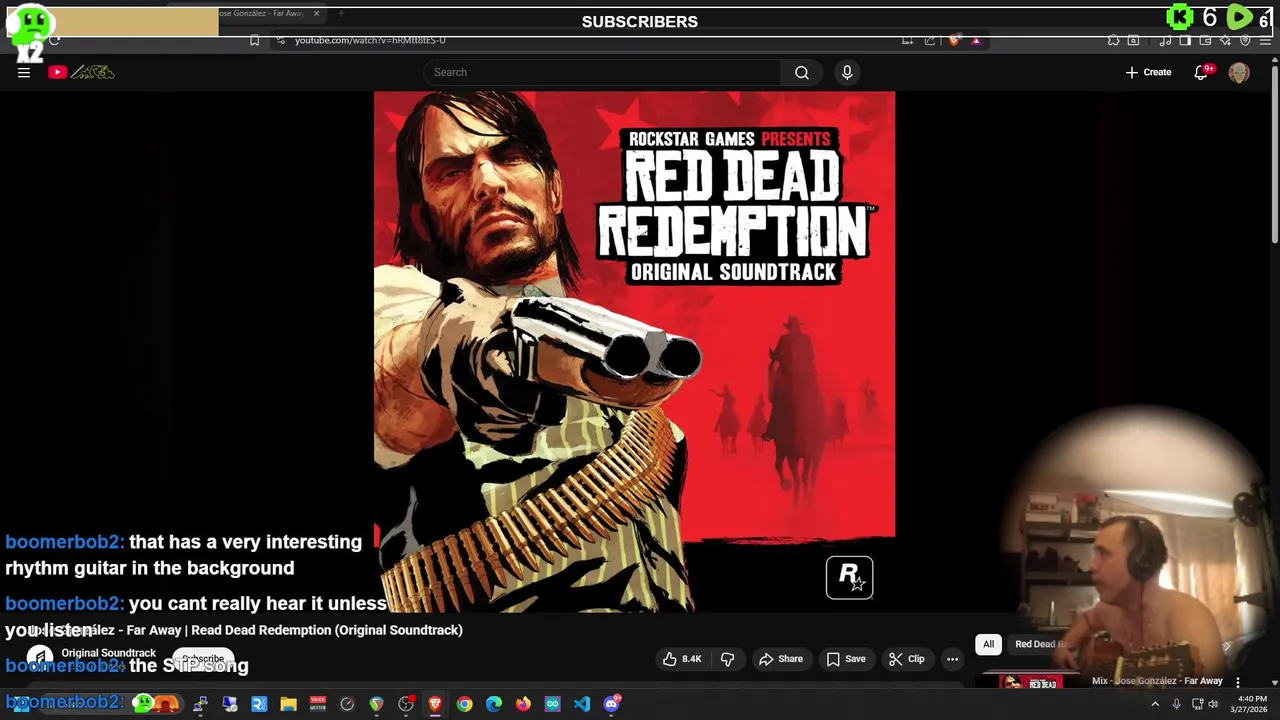Switch to Brave browser in taskbar
The width and height of the screenshot is (1280, 720).
(x=435, y=704)
